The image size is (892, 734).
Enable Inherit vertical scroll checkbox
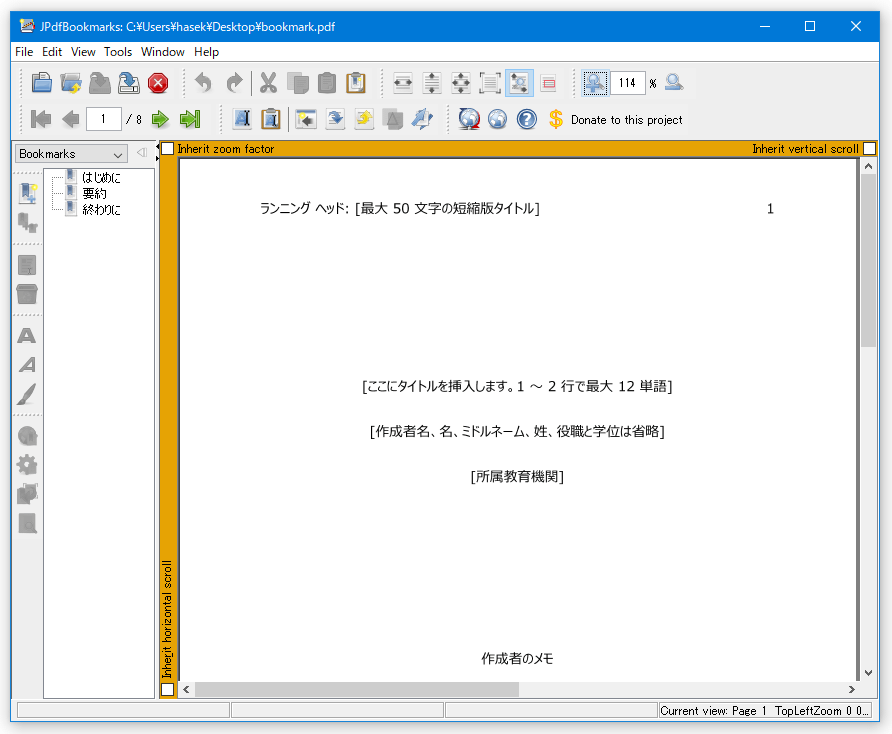coord(870,149)
